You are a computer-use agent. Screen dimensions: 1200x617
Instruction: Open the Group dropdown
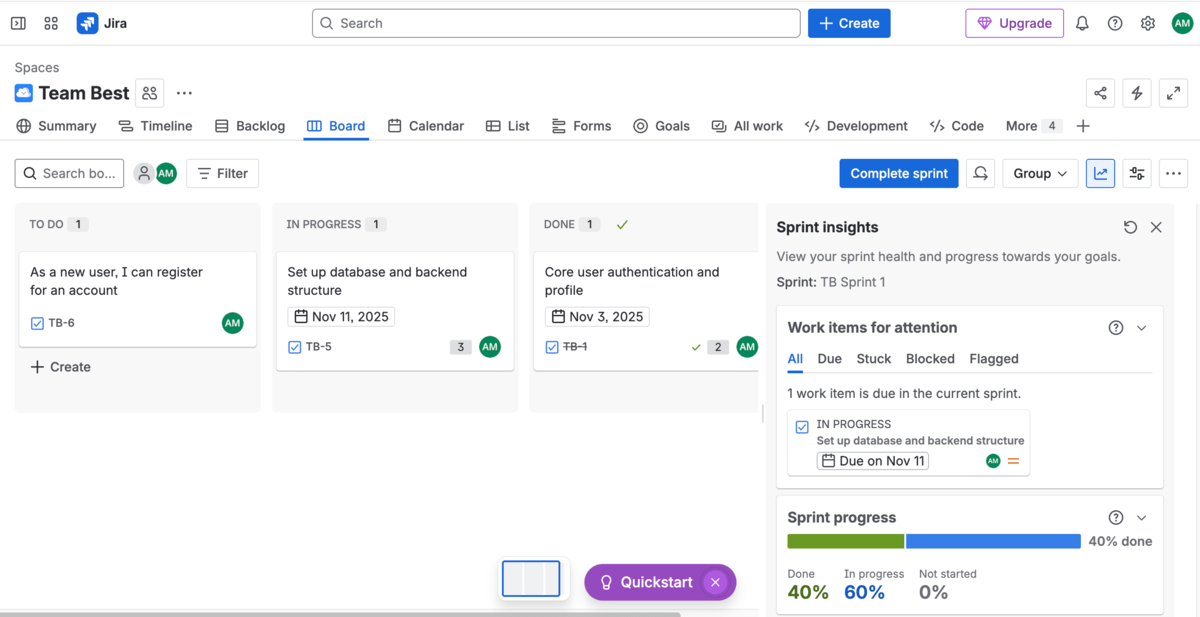[1039, 173]
